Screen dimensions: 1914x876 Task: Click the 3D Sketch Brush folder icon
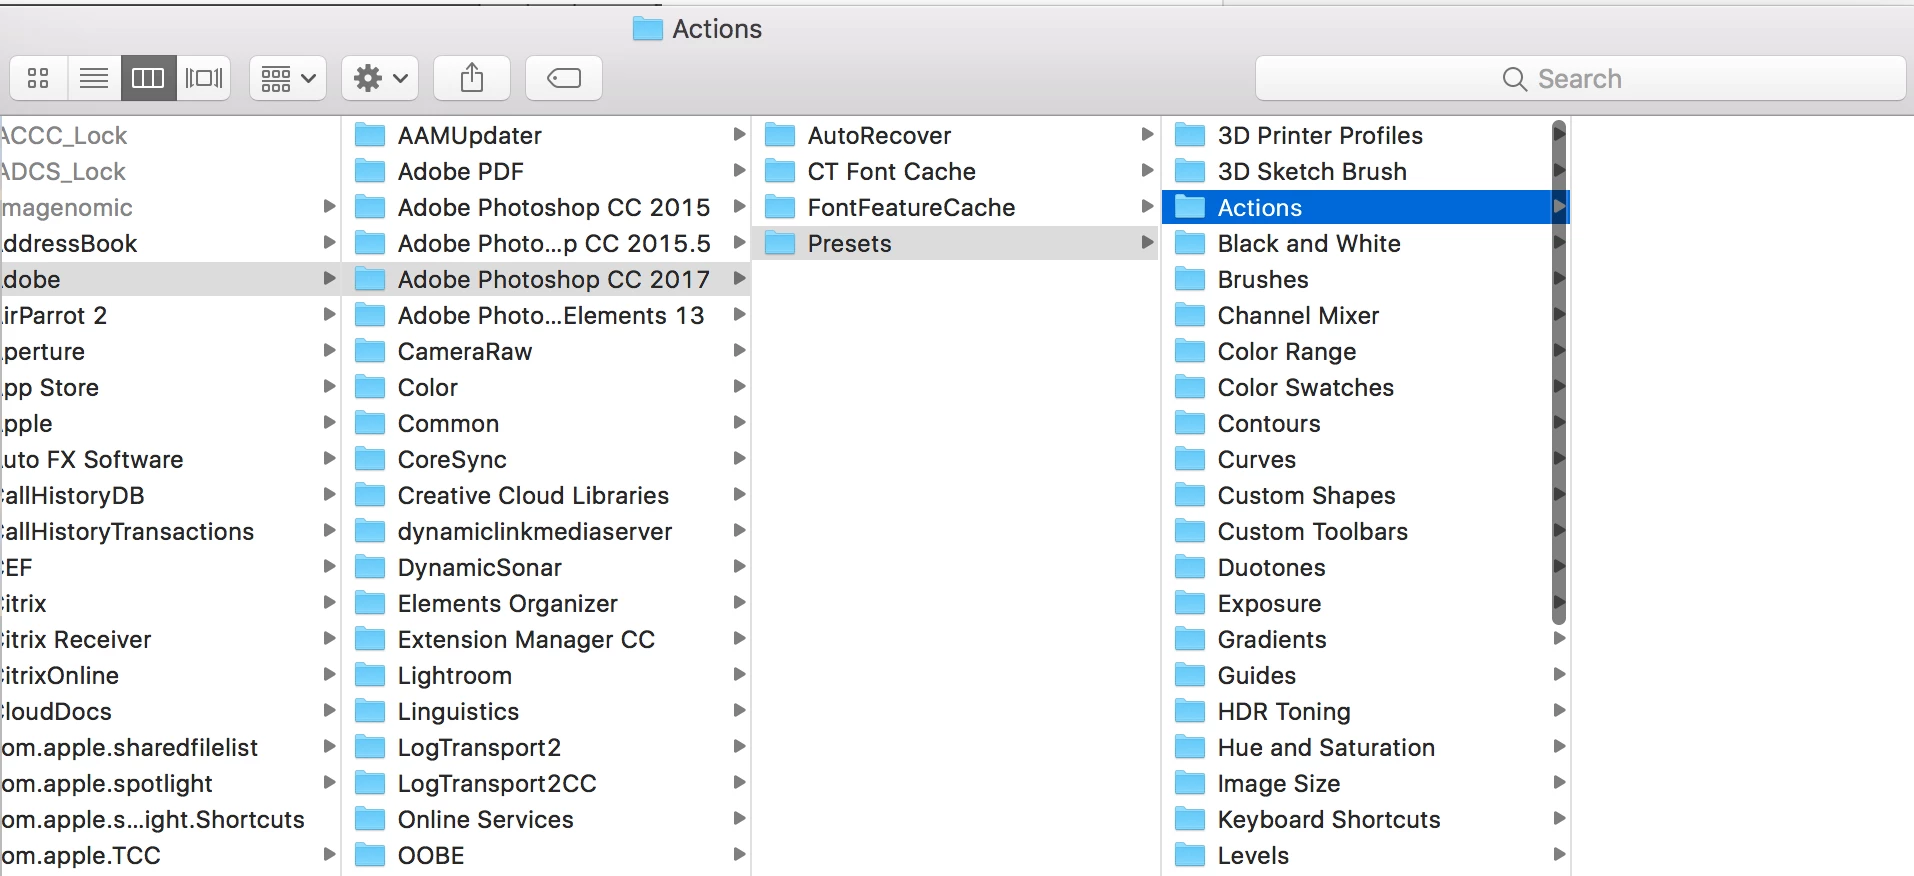(x=1190, y=171)
